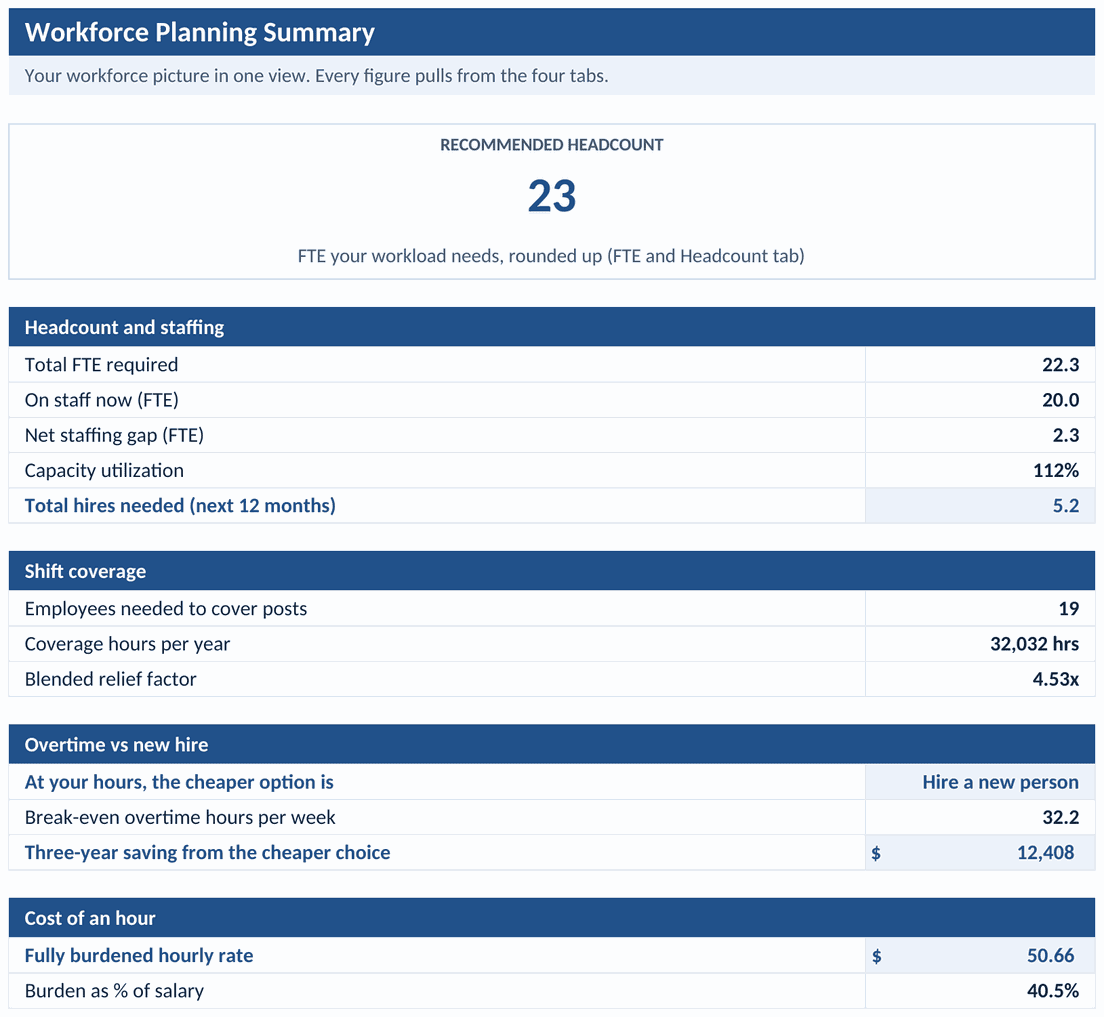Viewport: 1104px width, 1017px height.
Task: Select the subtitle about the four tabs
Action: (316, 75)
